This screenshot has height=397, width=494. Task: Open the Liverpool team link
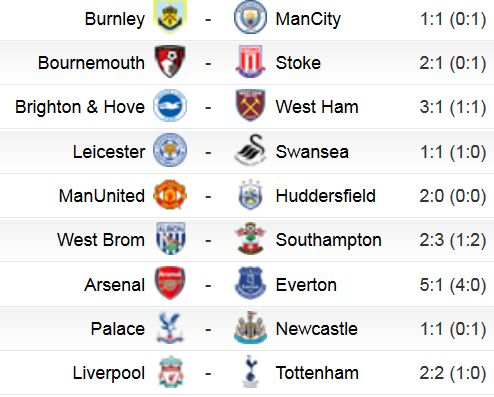pos(109,373)
